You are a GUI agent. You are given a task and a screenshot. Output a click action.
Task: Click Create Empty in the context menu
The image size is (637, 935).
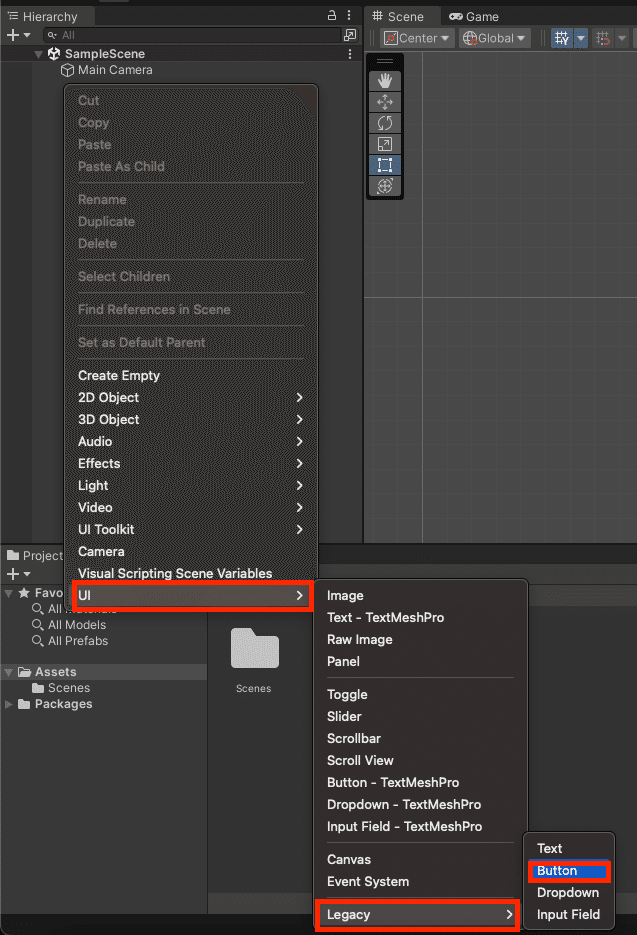point(119,375)
